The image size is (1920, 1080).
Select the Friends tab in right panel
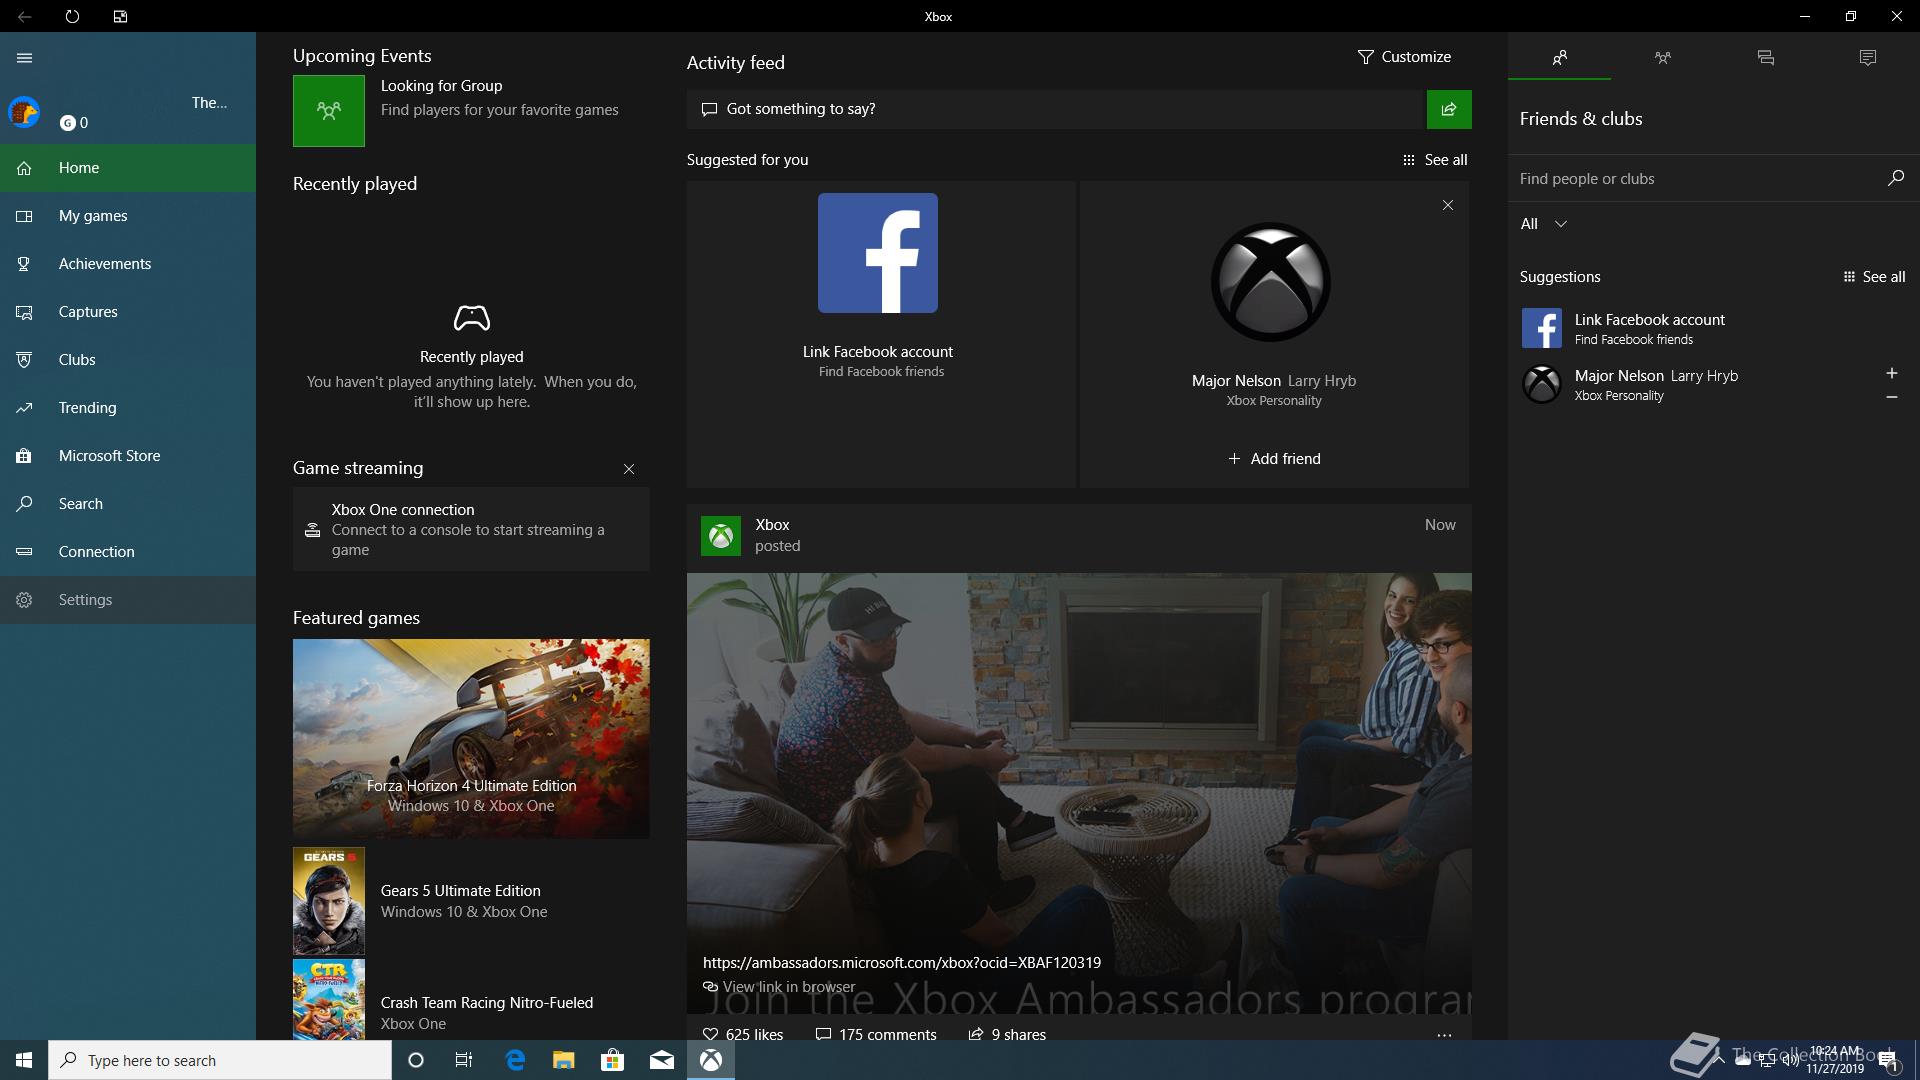click(x=1560, y=58)
